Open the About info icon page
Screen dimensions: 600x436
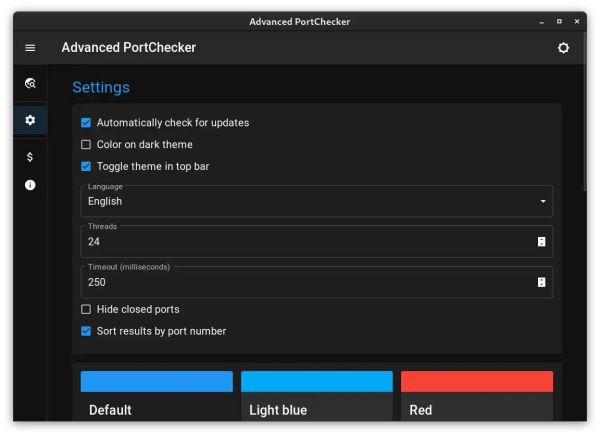30,185
